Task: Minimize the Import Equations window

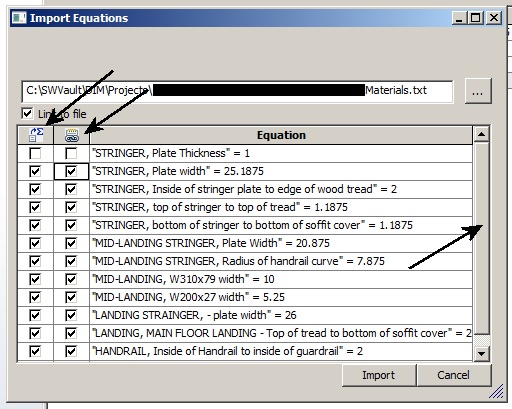Action: [459, 18]
